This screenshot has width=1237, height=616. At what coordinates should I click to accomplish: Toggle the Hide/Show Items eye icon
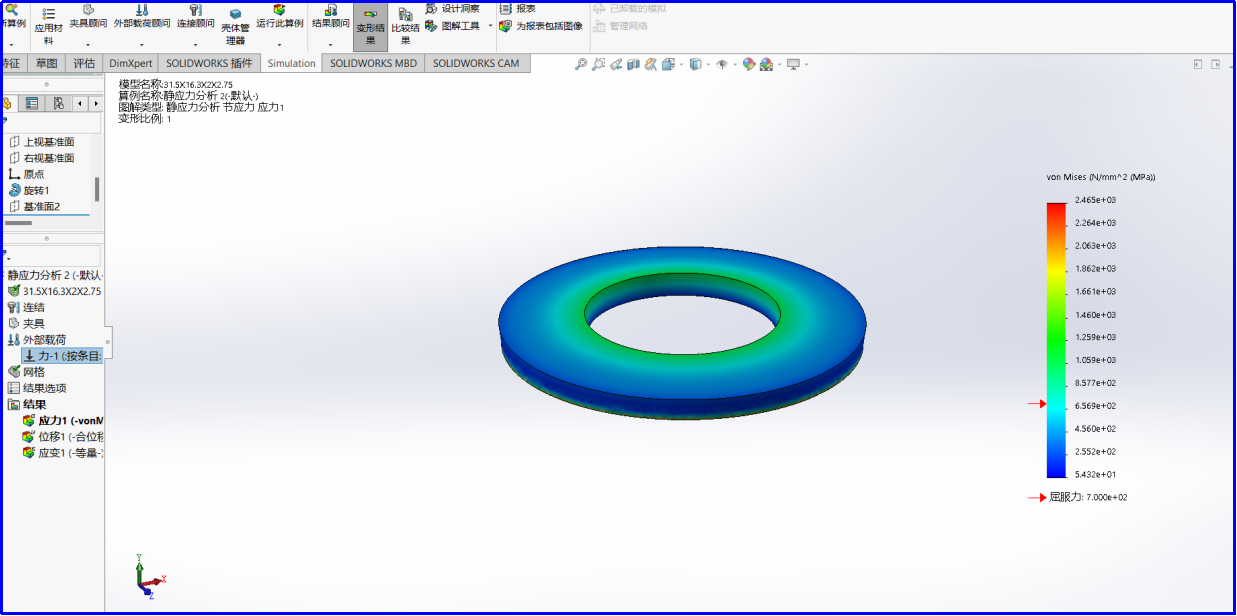coord(721,64)
